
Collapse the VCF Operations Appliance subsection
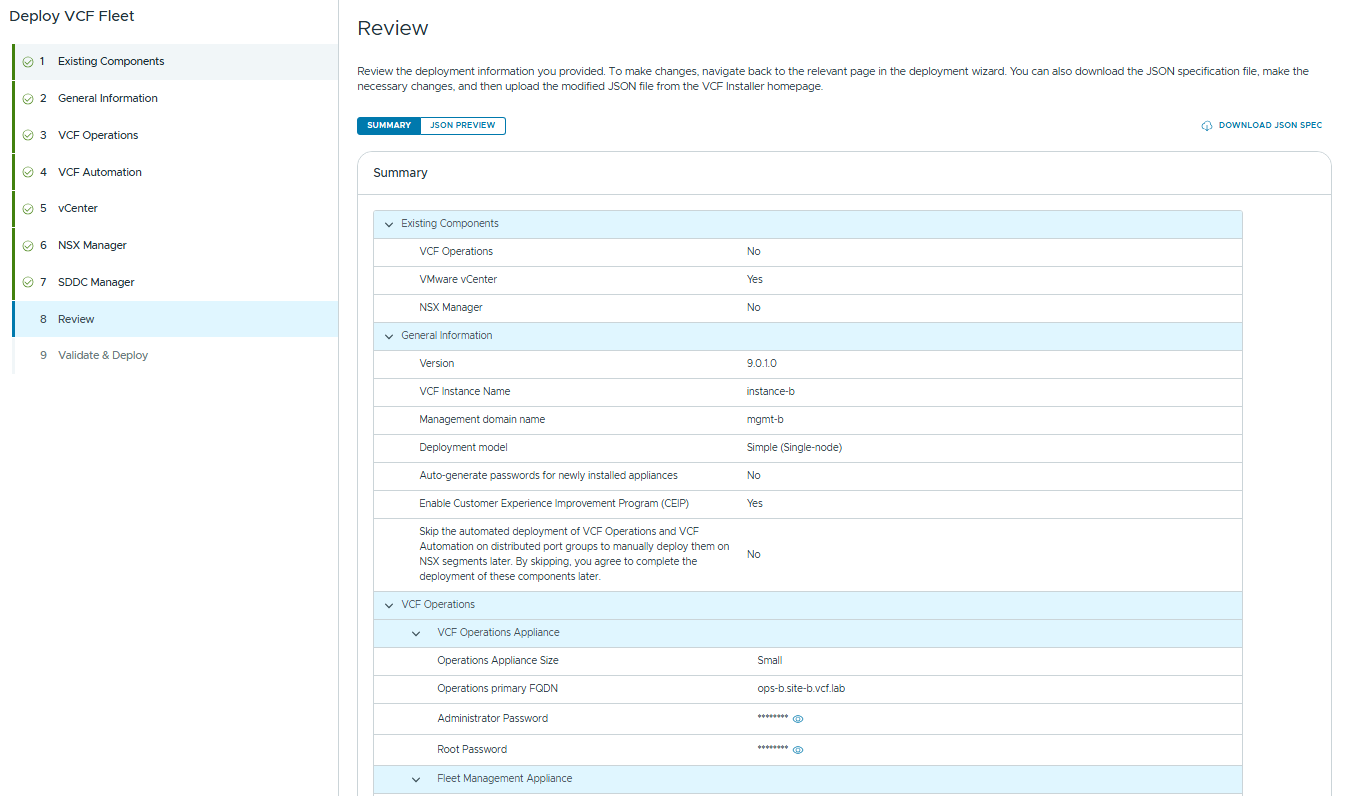click(416, 633)
